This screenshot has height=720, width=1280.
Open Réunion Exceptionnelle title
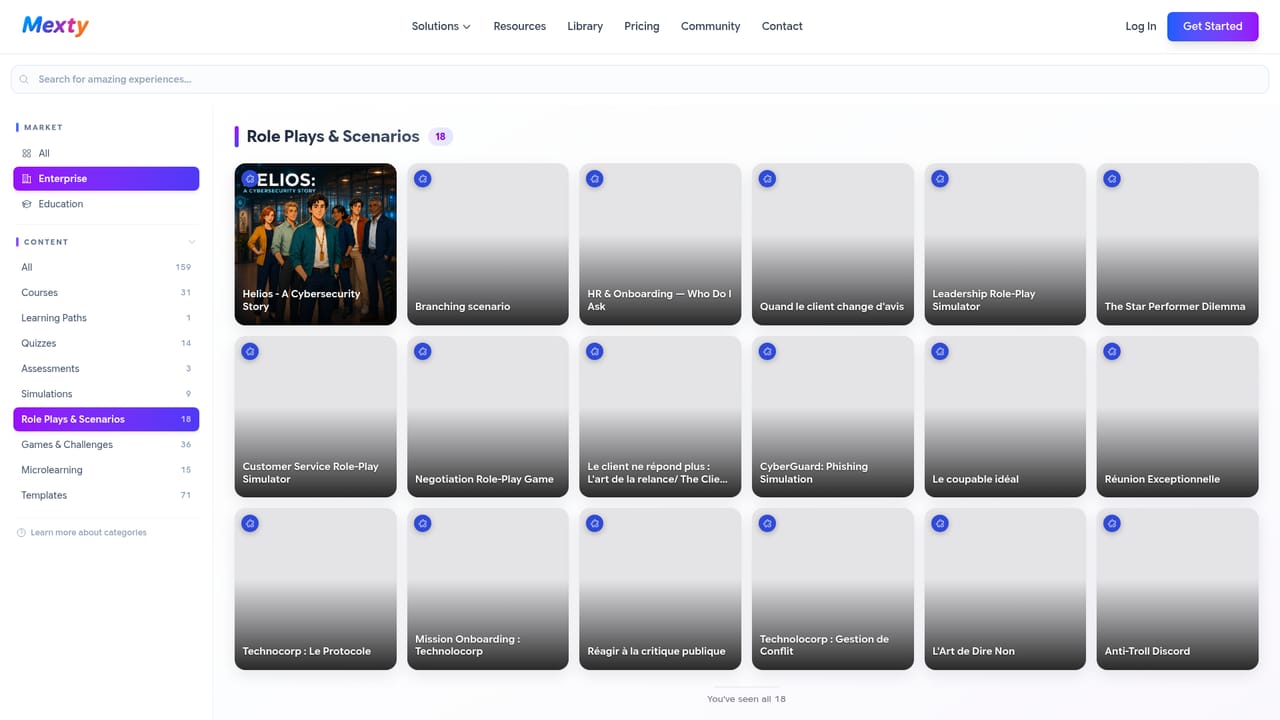(1162, 479)
